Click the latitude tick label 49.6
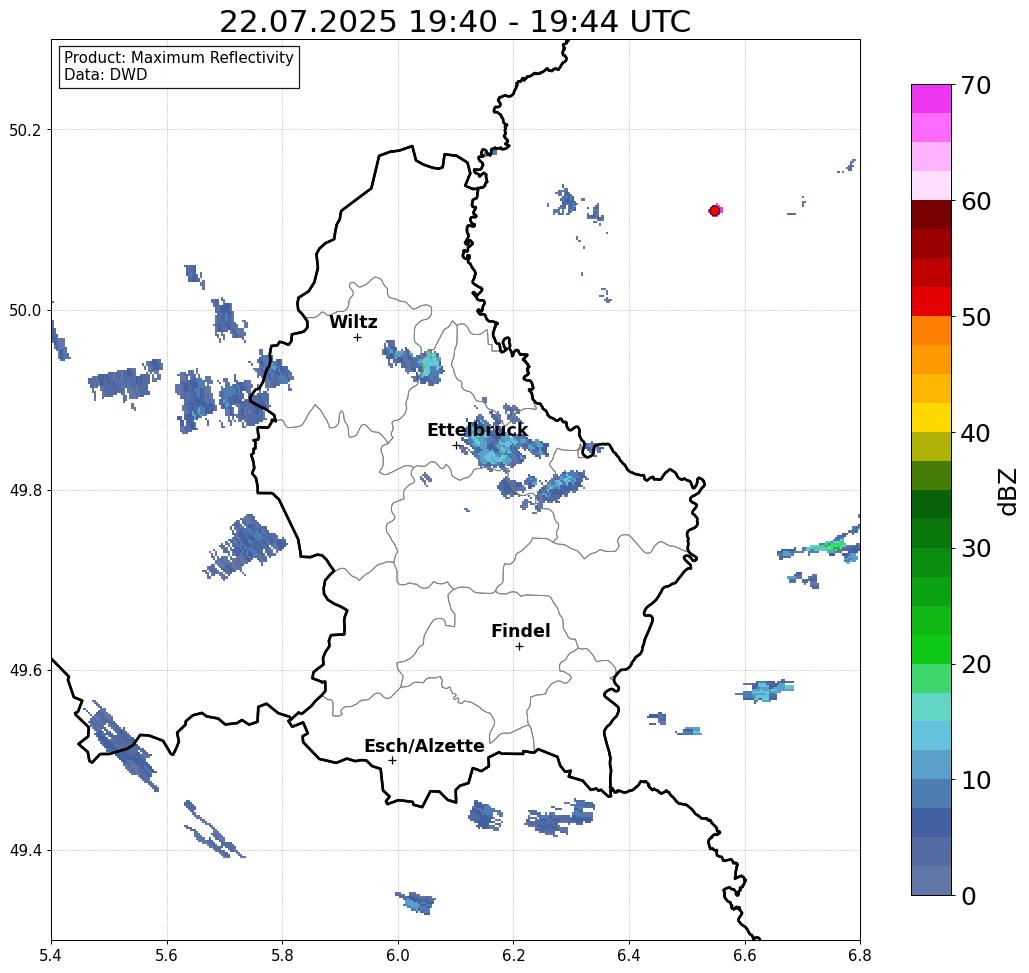The height and width of the screenshot is (973, 1029). tap(25, 671)
